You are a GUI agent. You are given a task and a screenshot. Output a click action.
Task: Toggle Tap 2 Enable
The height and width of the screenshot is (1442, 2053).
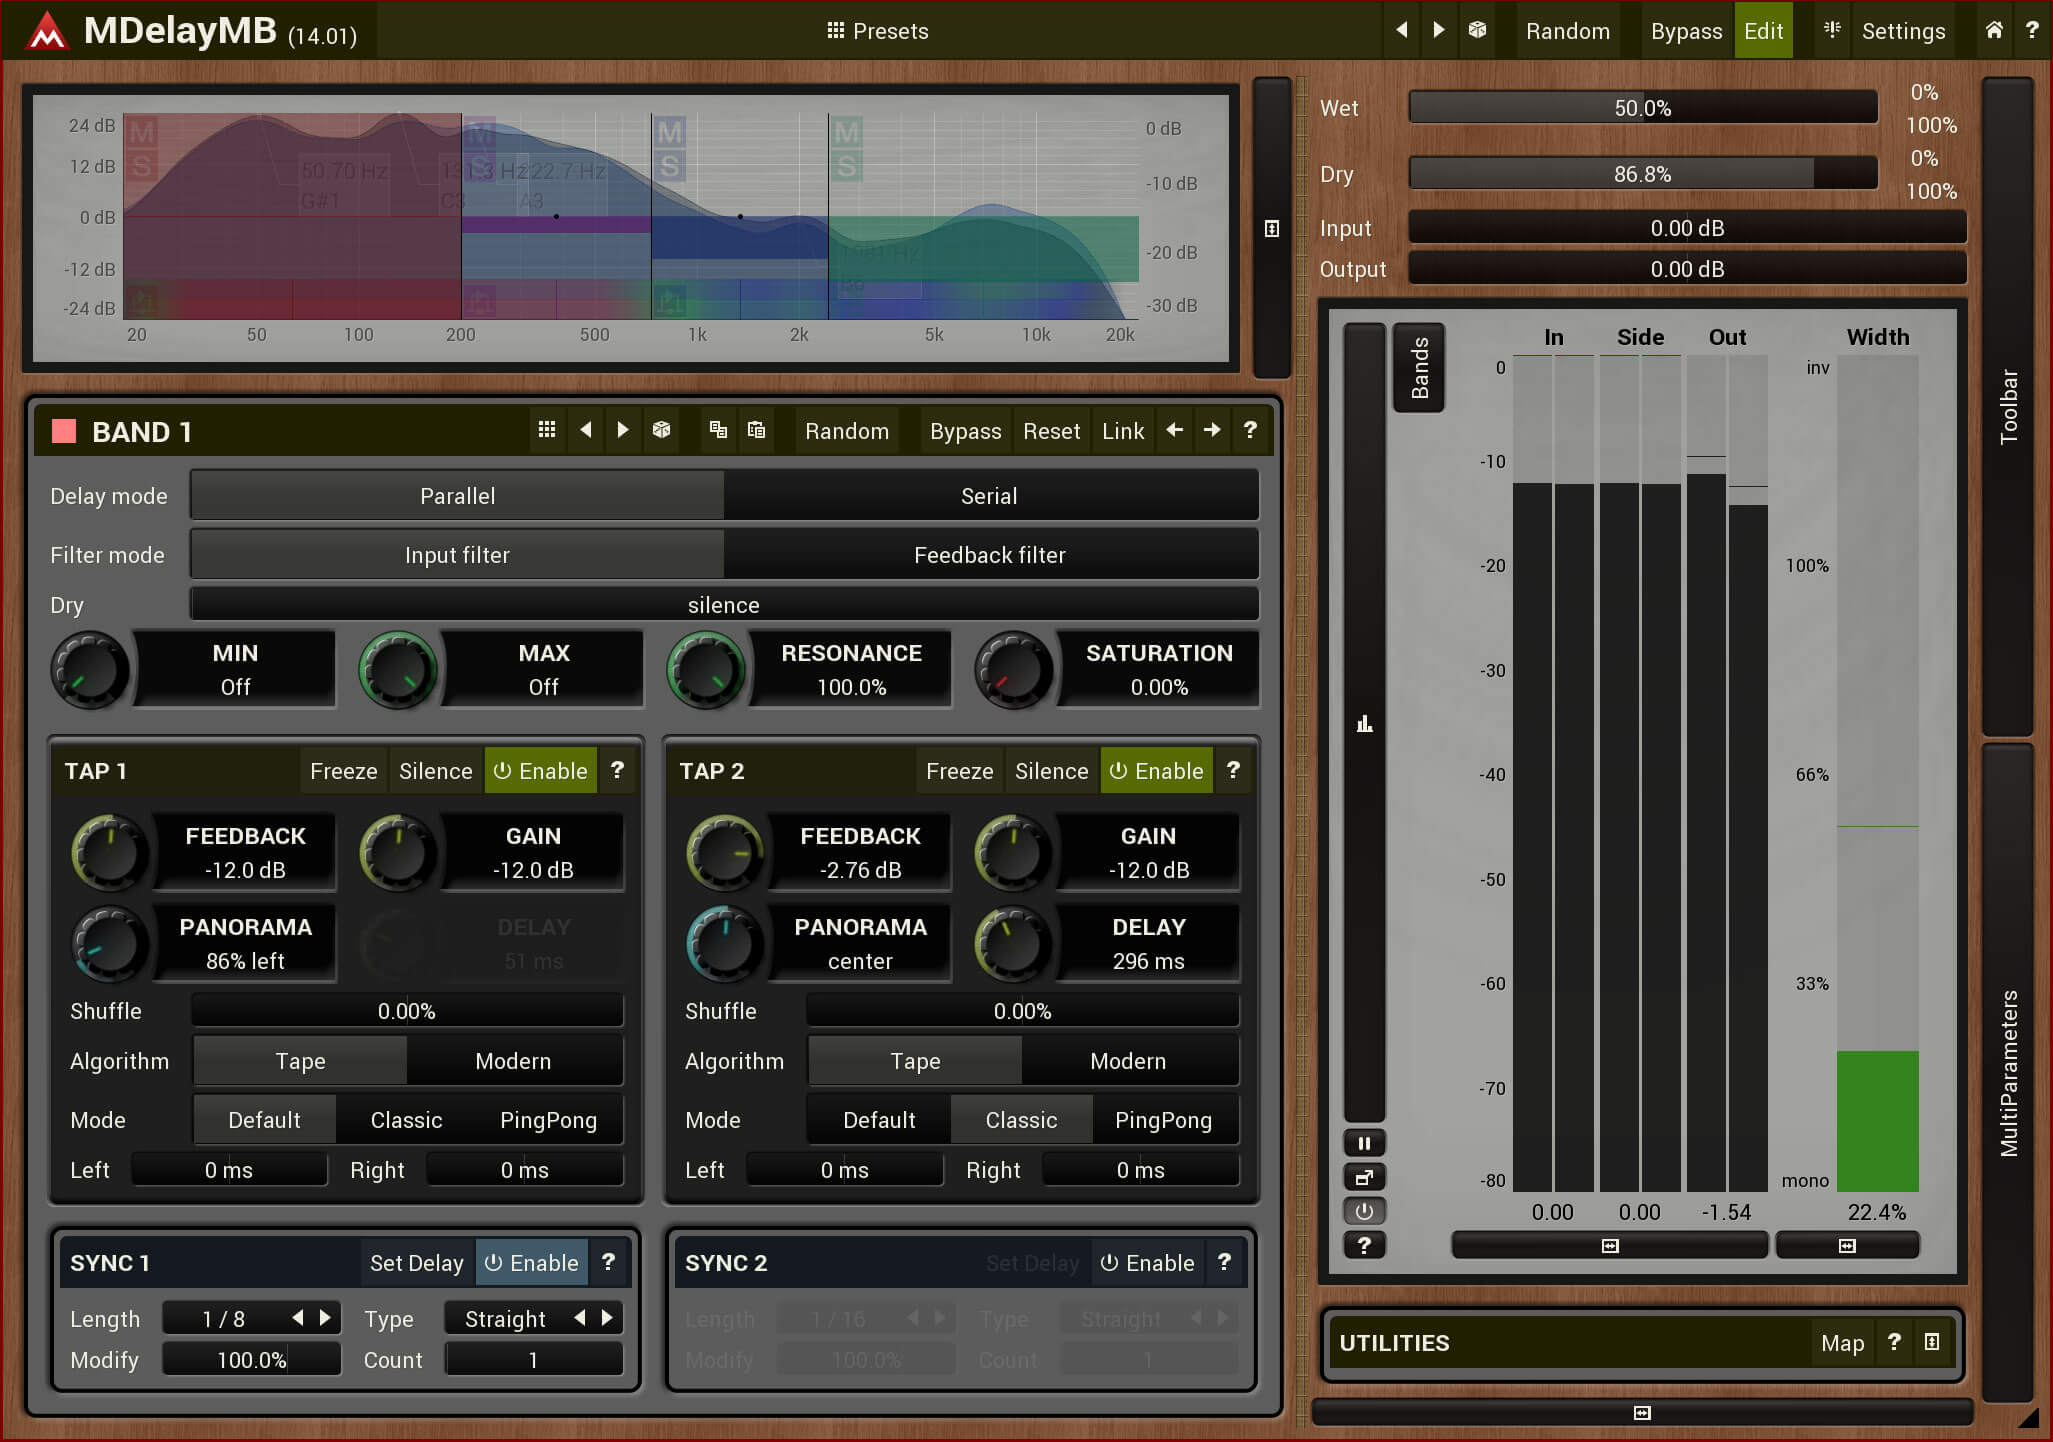tap(1157, 771)
